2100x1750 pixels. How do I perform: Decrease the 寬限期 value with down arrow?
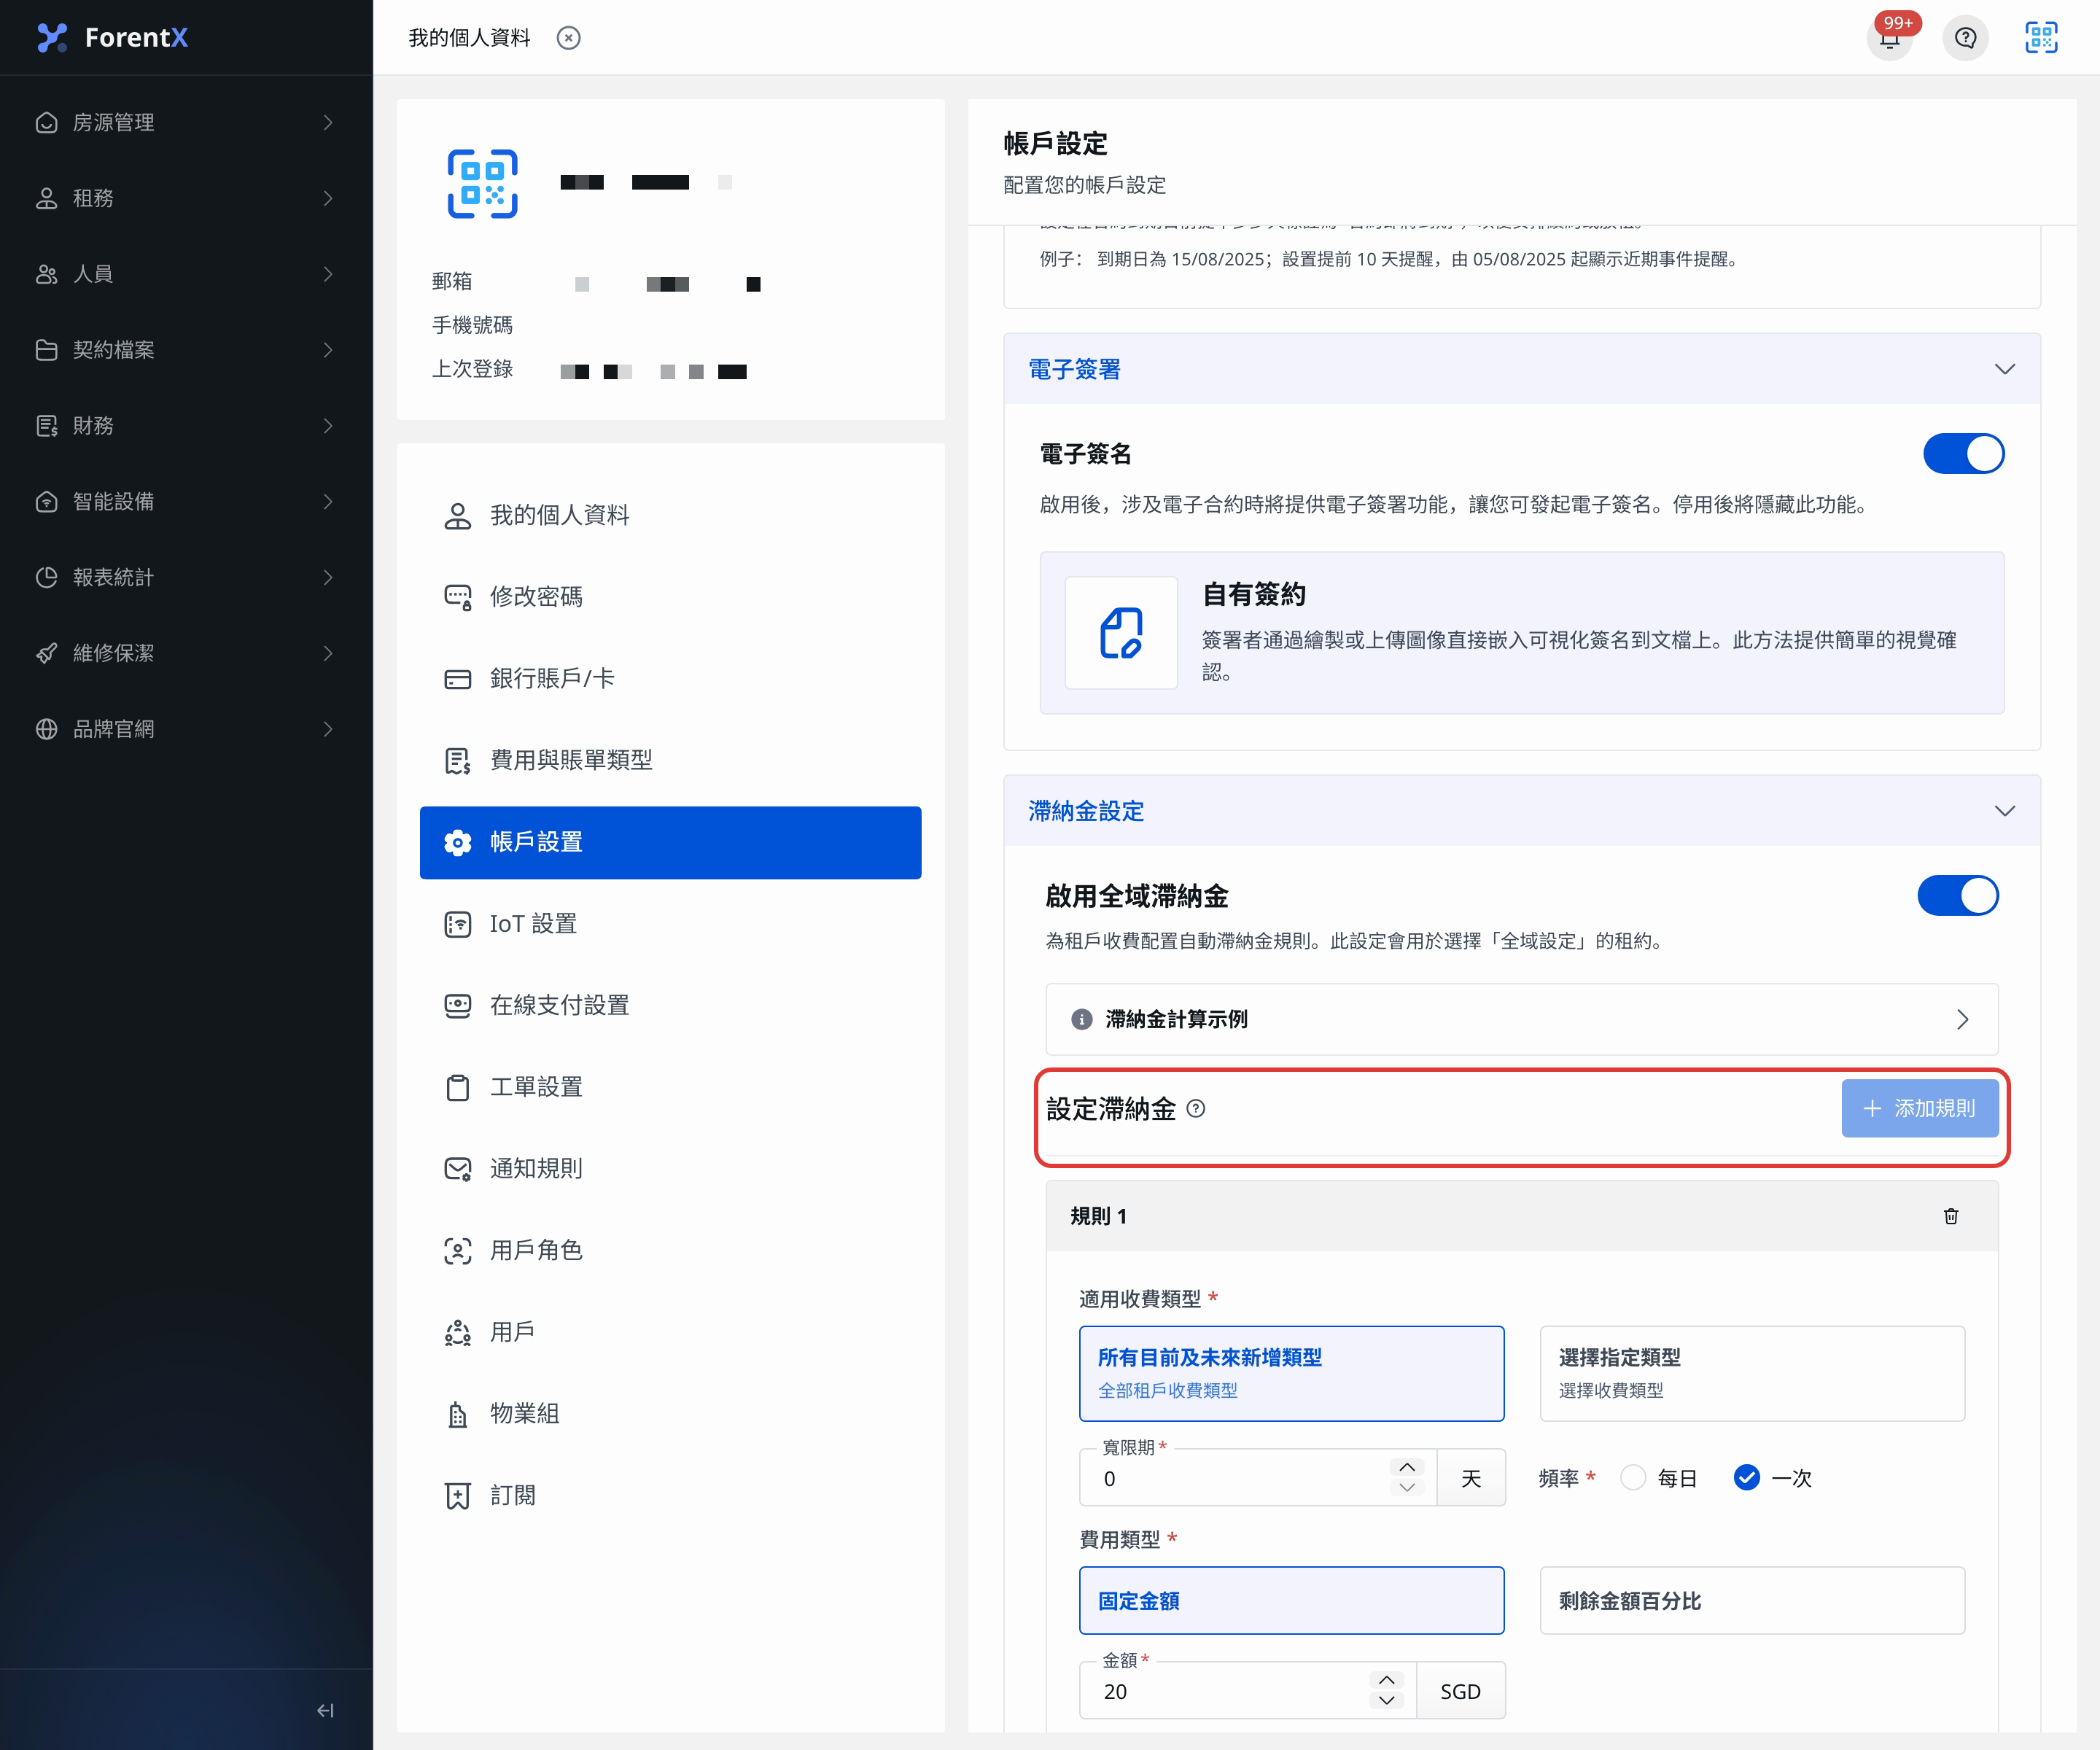pos(1407,1488)
